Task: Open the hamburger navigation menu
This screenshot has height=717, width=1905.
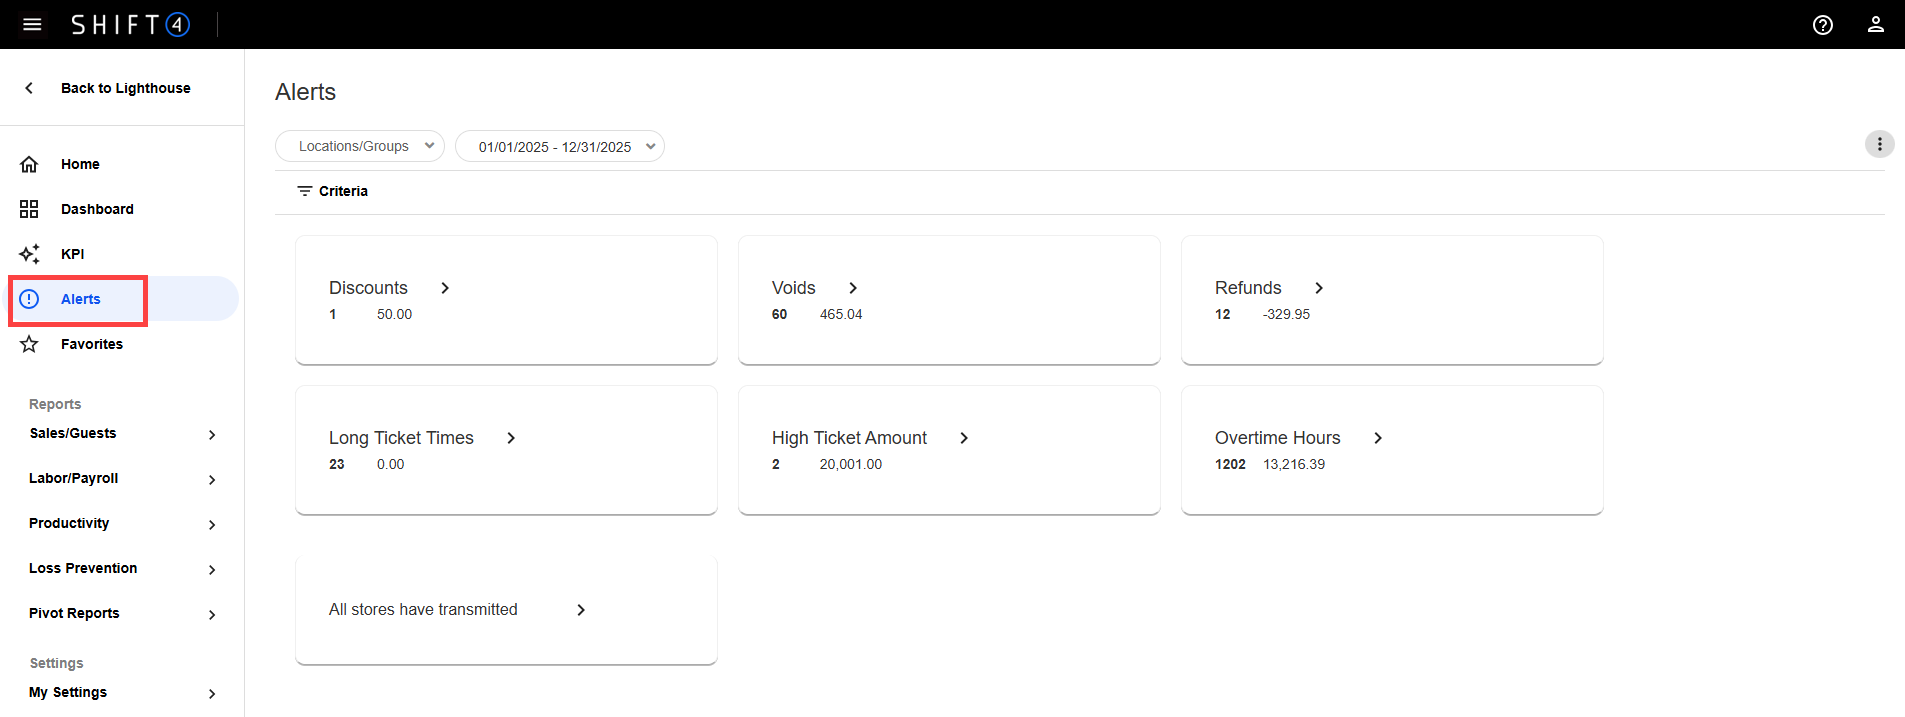Action: point(32,24)
